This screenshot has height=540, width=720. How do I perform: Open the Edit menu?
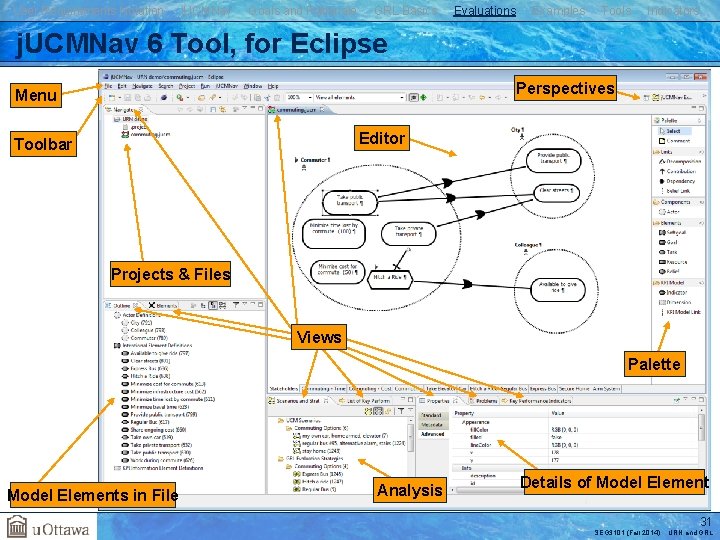coord(122,86)
